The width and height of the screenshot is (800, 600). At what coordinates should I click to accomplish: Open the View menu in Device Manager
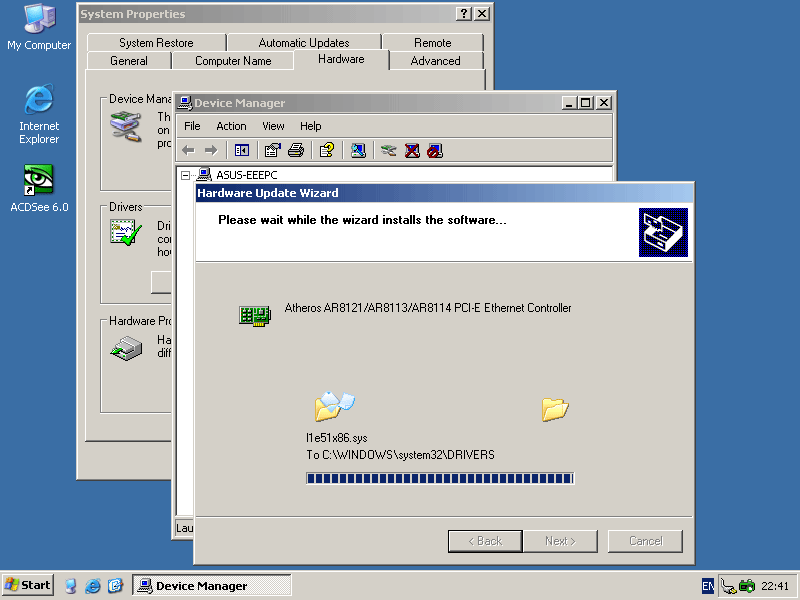click(273, 126)
